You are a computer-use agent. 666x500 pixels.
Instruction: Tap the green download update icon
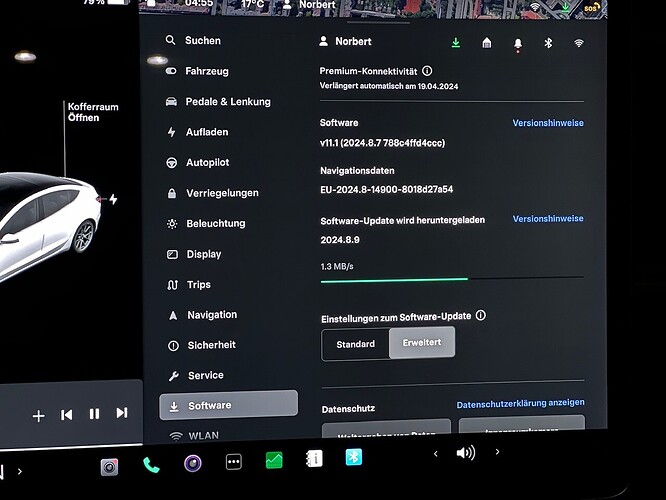[456, 42]
